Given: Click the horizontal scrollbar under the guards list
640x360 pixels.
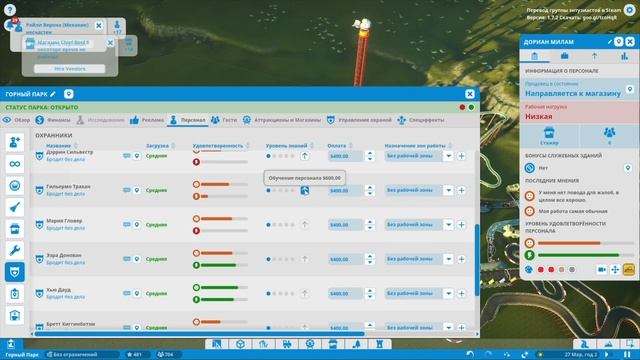Looking at the screenshot, I should tap(199, 334).
